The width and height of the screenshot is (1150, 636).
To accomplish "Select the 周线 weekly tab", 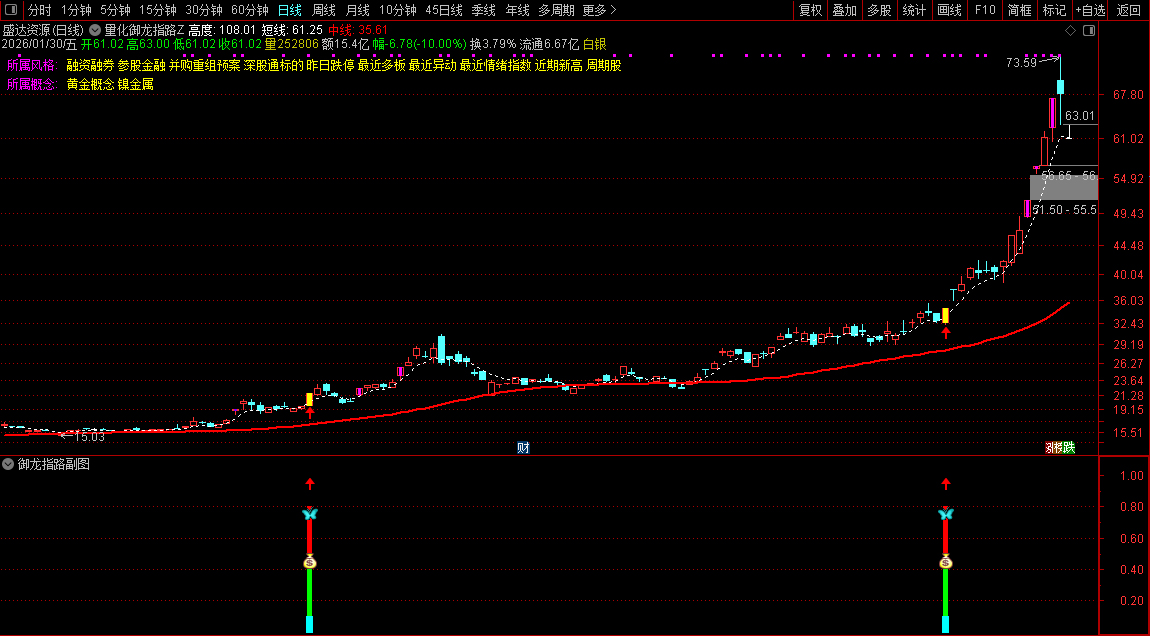I will (x=323, y=10).
